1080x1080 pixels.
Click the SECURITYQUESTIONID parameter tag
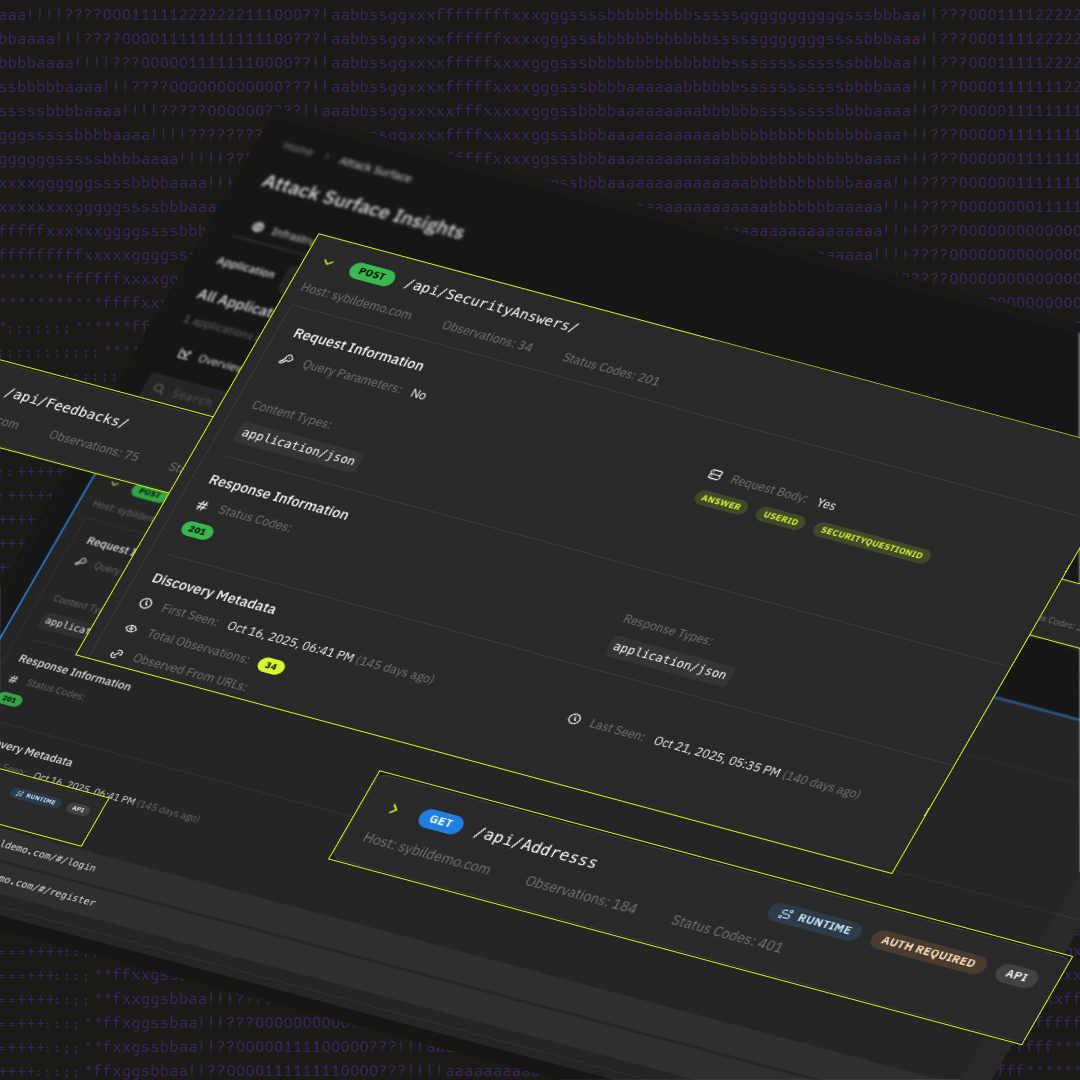[871, 542]
